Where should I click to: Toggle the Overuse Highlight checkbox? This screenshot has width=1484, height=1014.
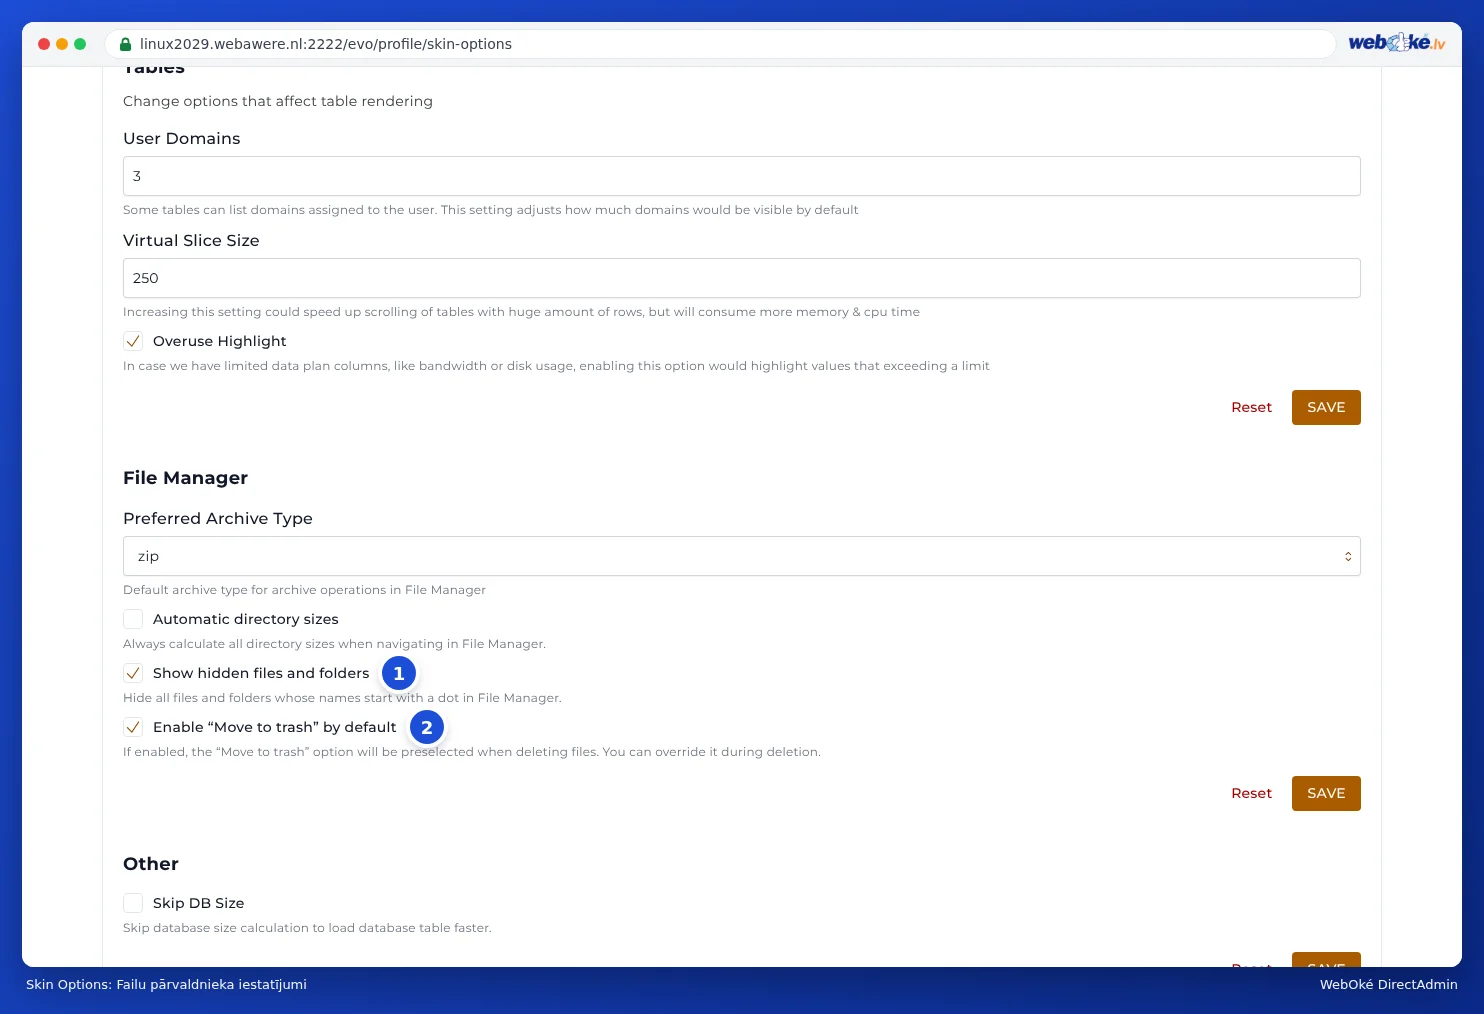[133, 341]
